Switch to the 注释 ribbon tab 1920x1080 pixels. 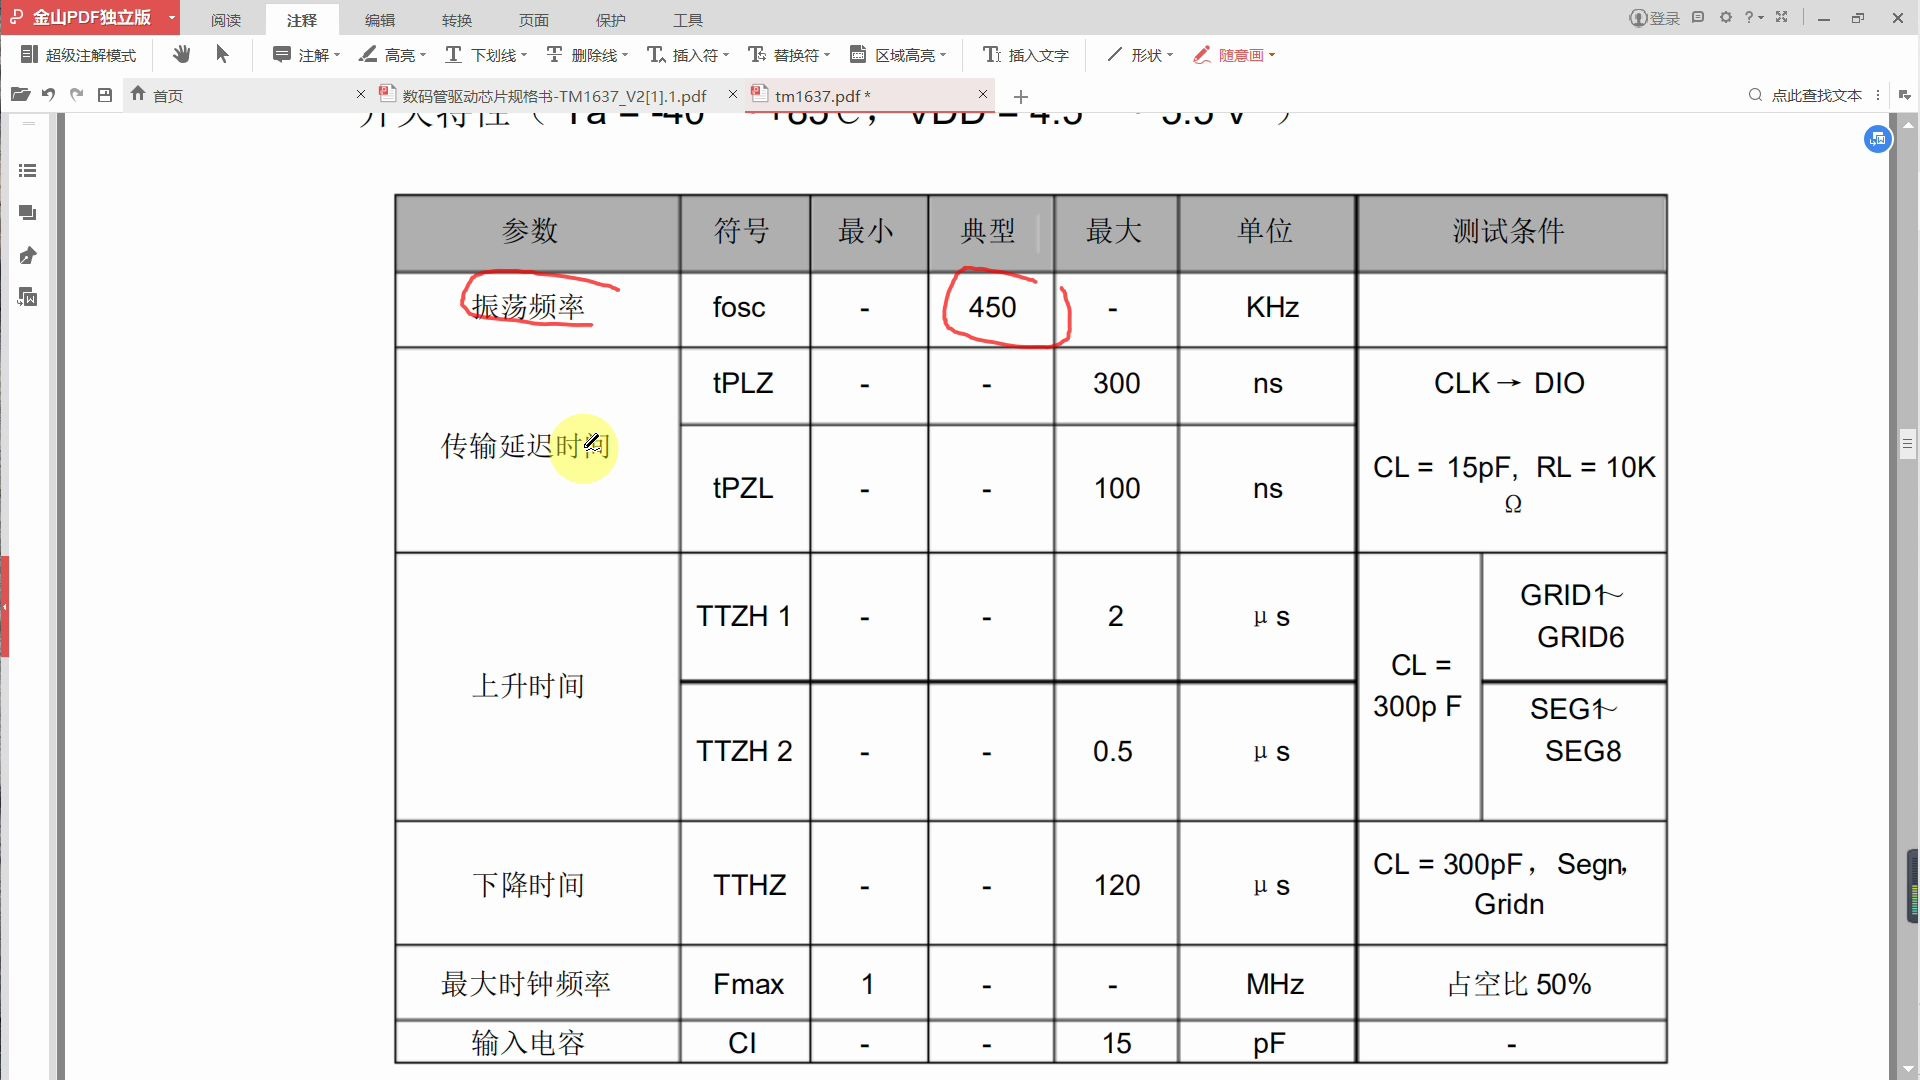(302, 20)
